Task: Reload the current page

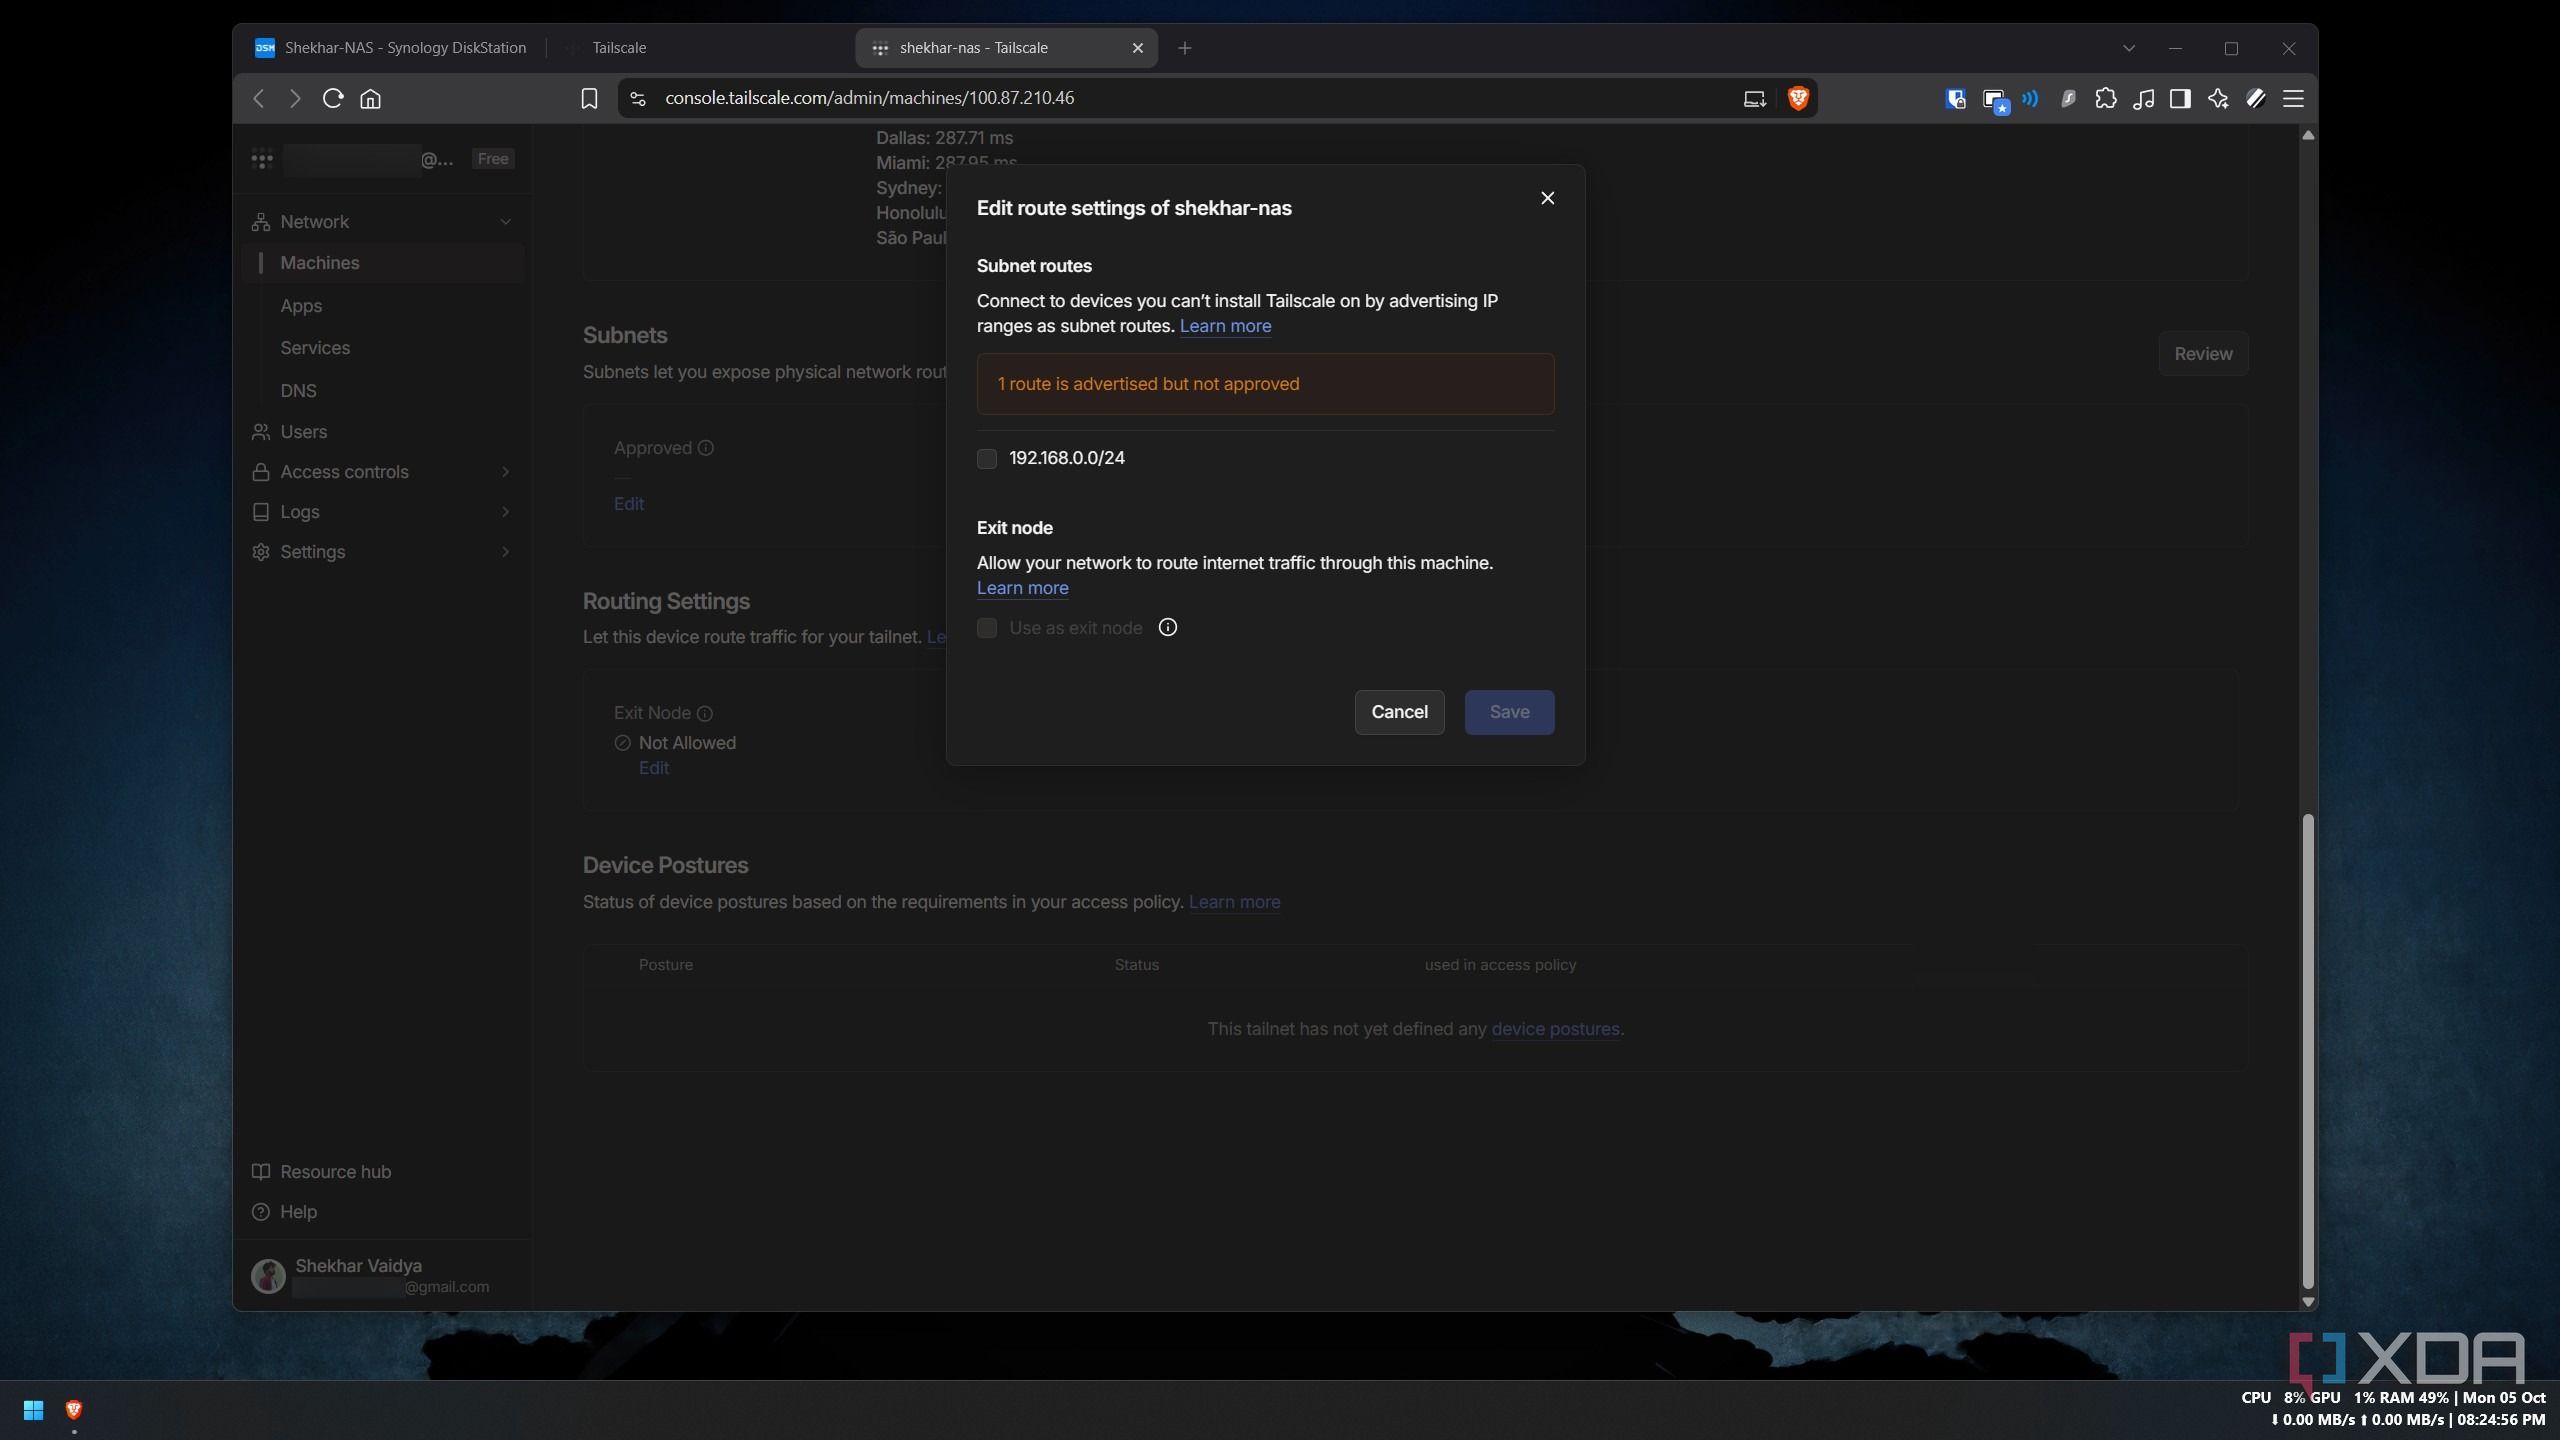Action: tap(333, 98)
